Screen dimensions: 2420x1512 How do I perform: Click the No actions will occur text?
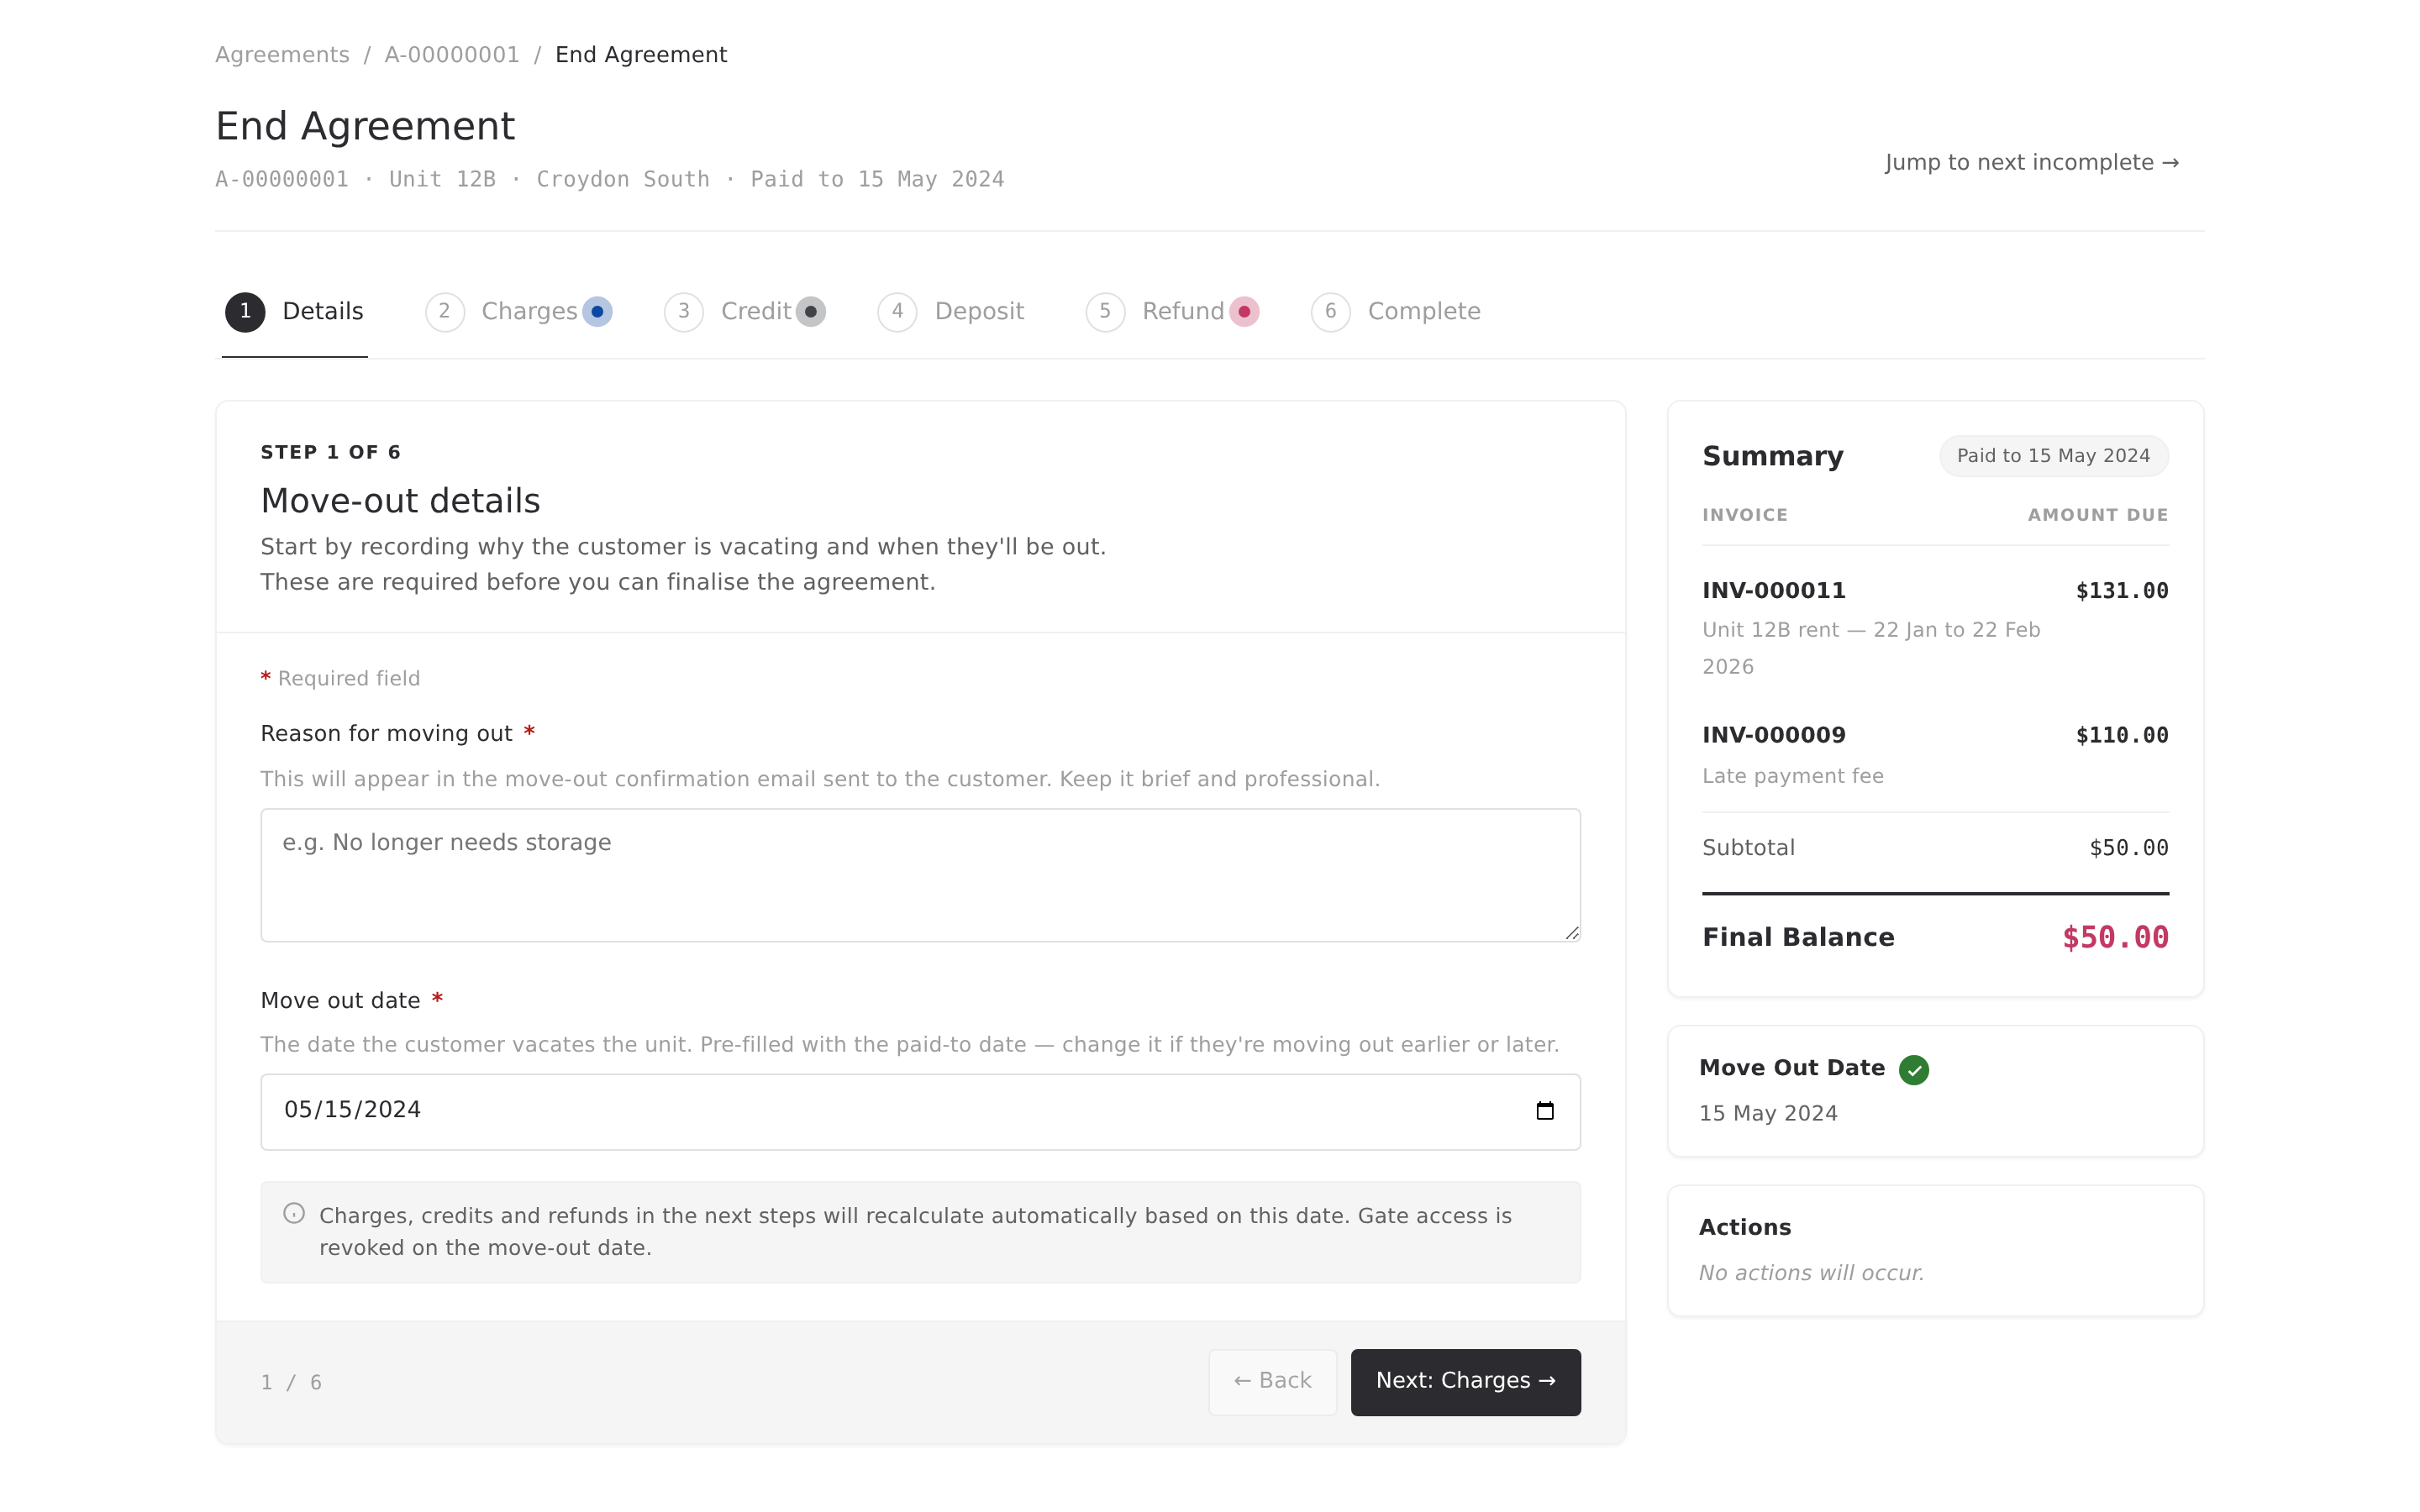[1811, 1273]
